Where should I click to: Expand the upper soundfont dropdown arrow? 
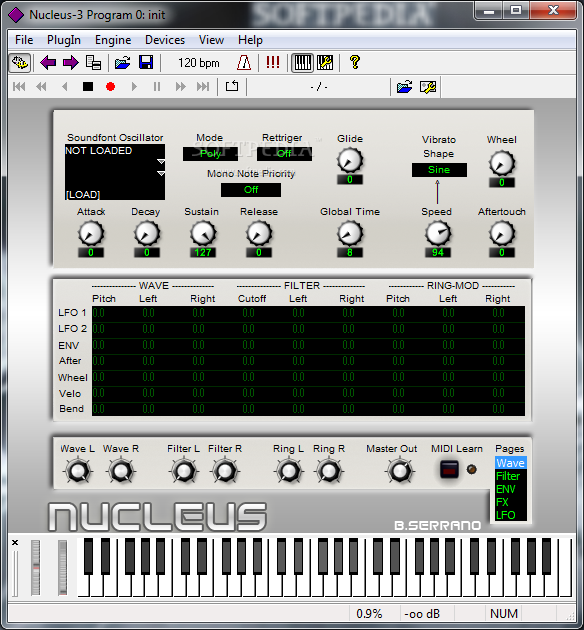coord(161,162)
